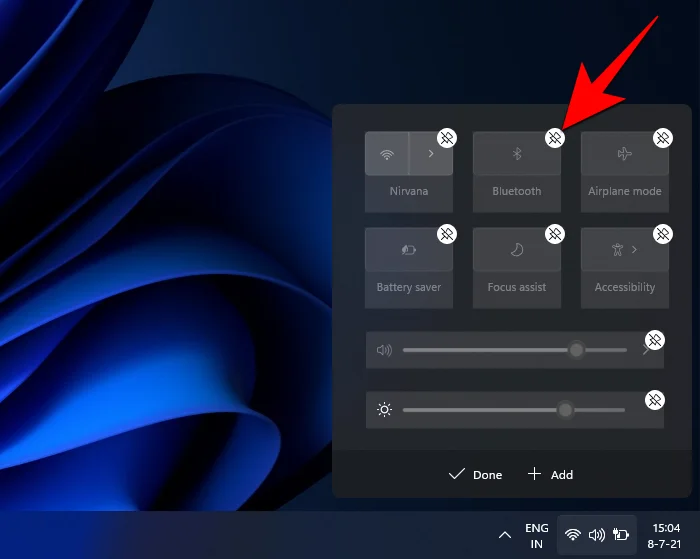Toggle the Airplane mode tile
The width and height of the screenshot is (700, 559).
(625, 154)
